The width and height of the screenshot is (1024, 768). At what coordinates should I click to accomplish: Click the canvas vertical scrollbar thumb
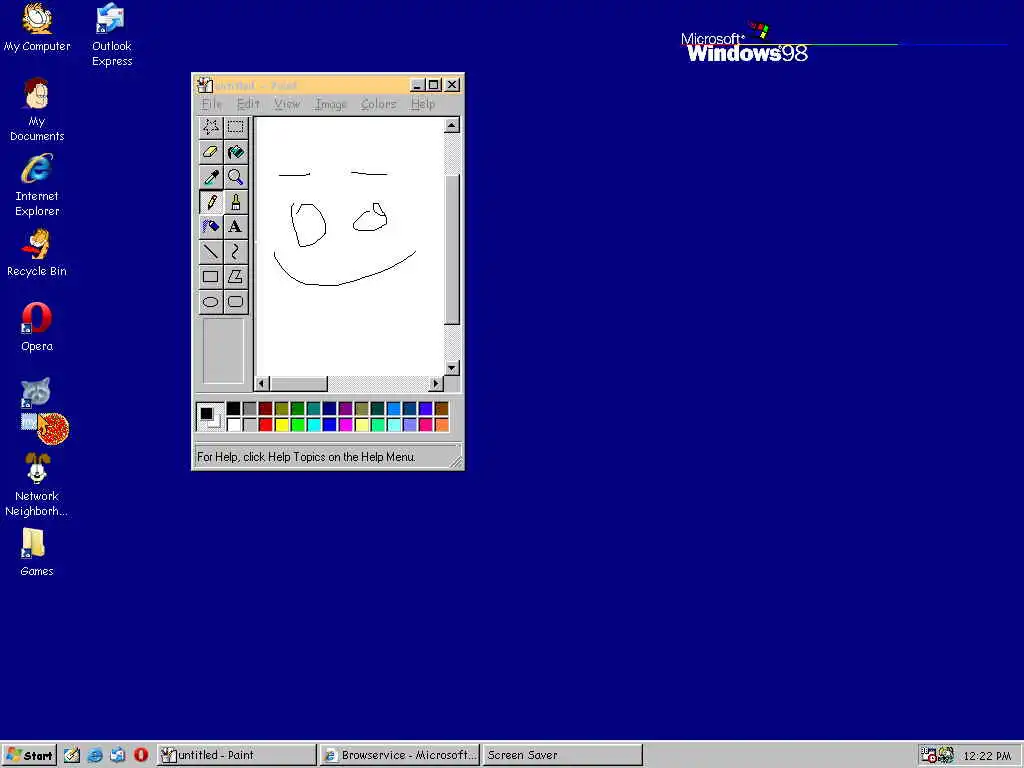click(452, 249)
